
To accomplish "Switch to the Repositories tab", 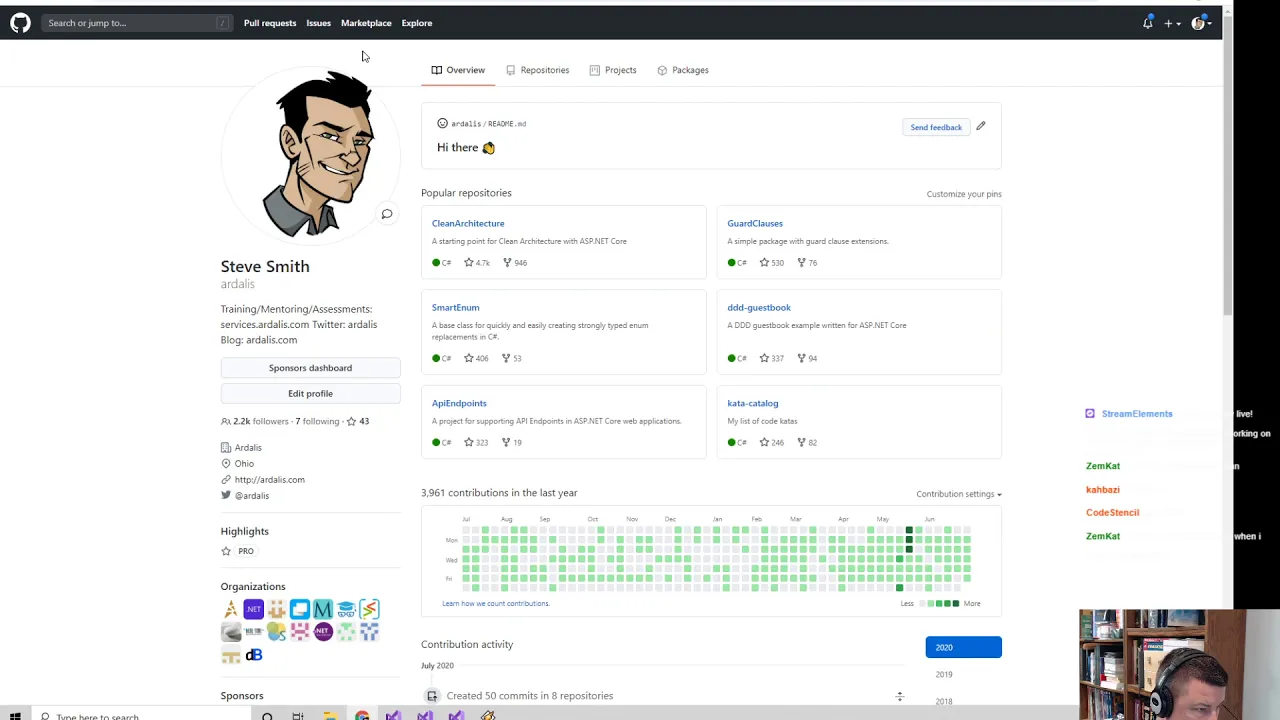I will click(537, 70).
